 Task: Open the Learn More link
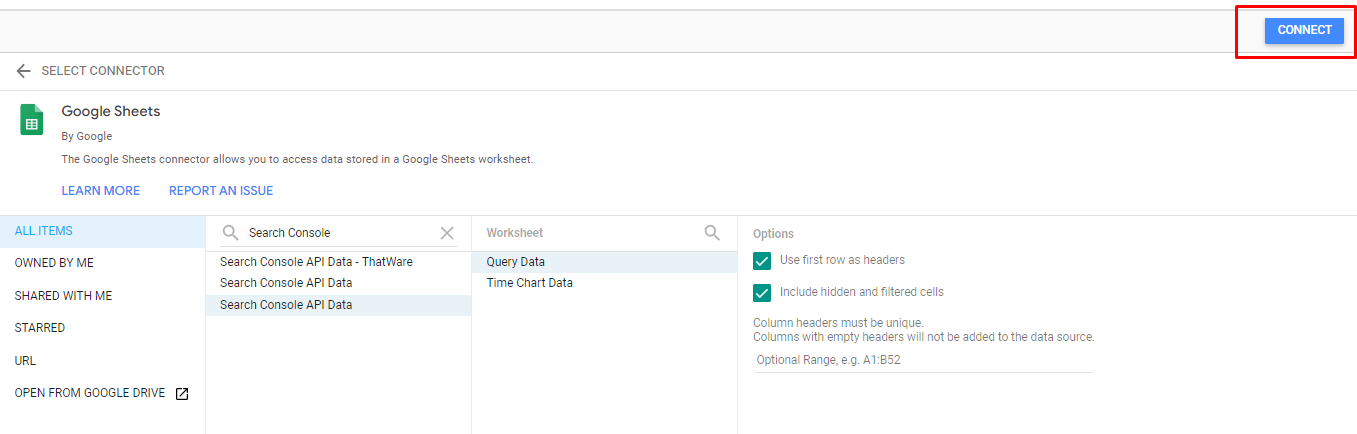101,191
